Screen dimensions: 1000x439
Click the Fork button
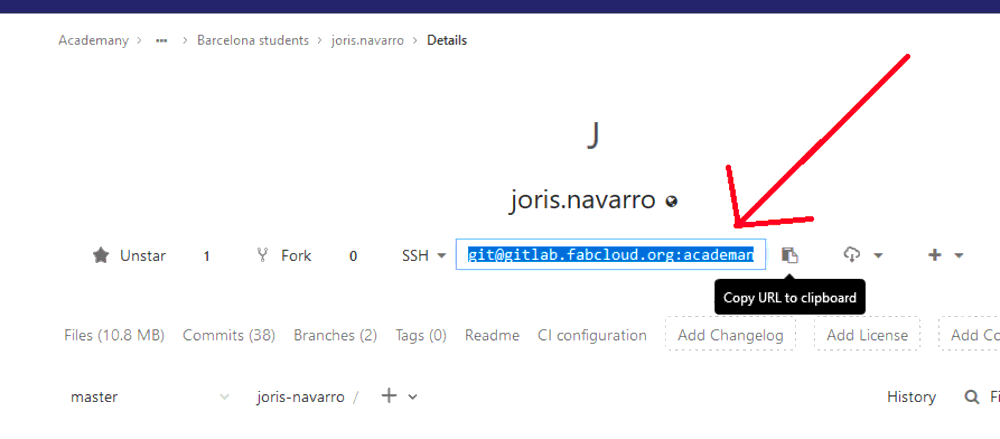[x=283, y=256]
